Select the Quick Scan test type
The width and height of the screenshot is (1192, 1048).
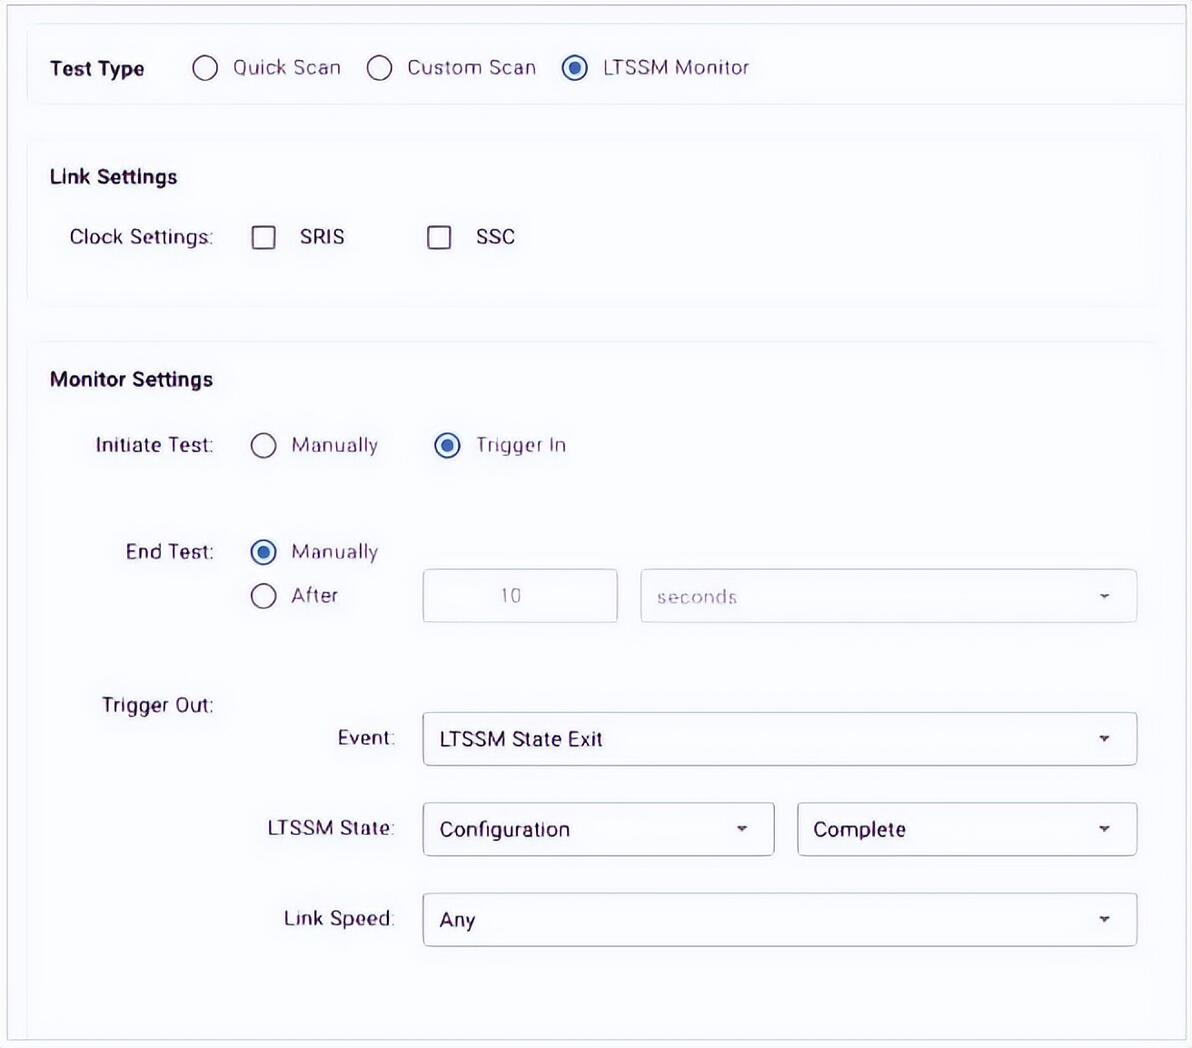point(205,68)
